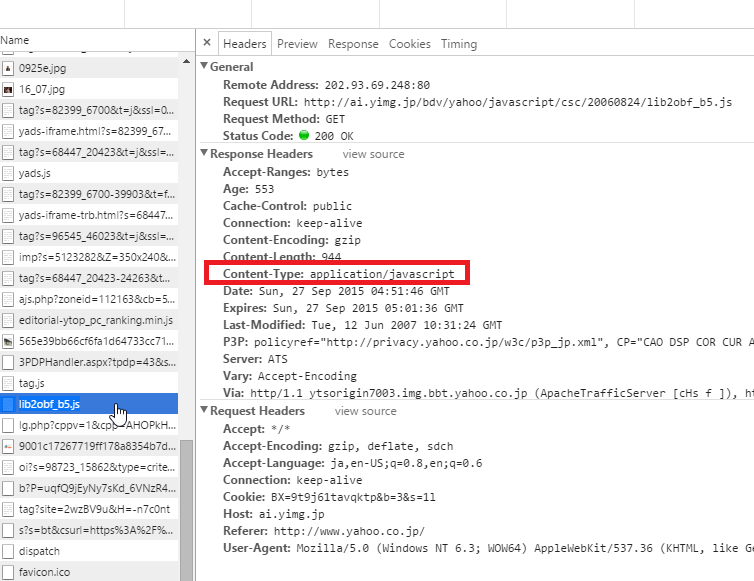Select the lib2obf_b5.js request
The width and height of the screenshot is (754, 581).
[89, 404]
